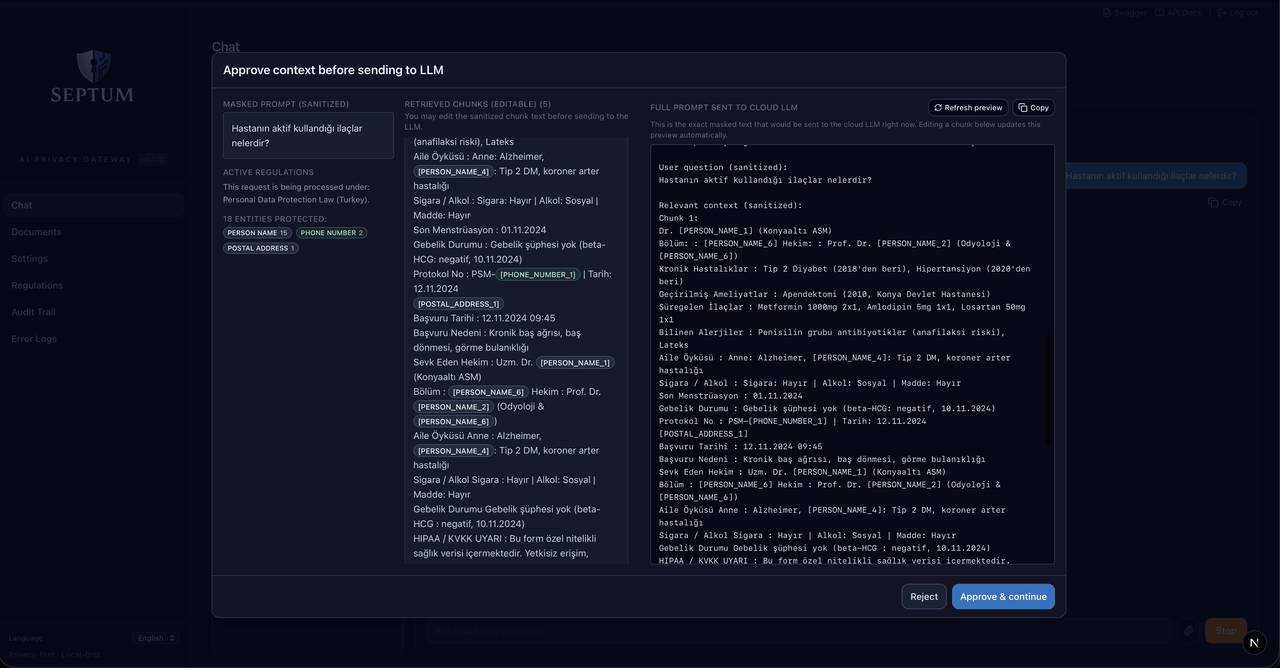
Task: Click the Next.js N badge icon
Action: (1254, 643)
